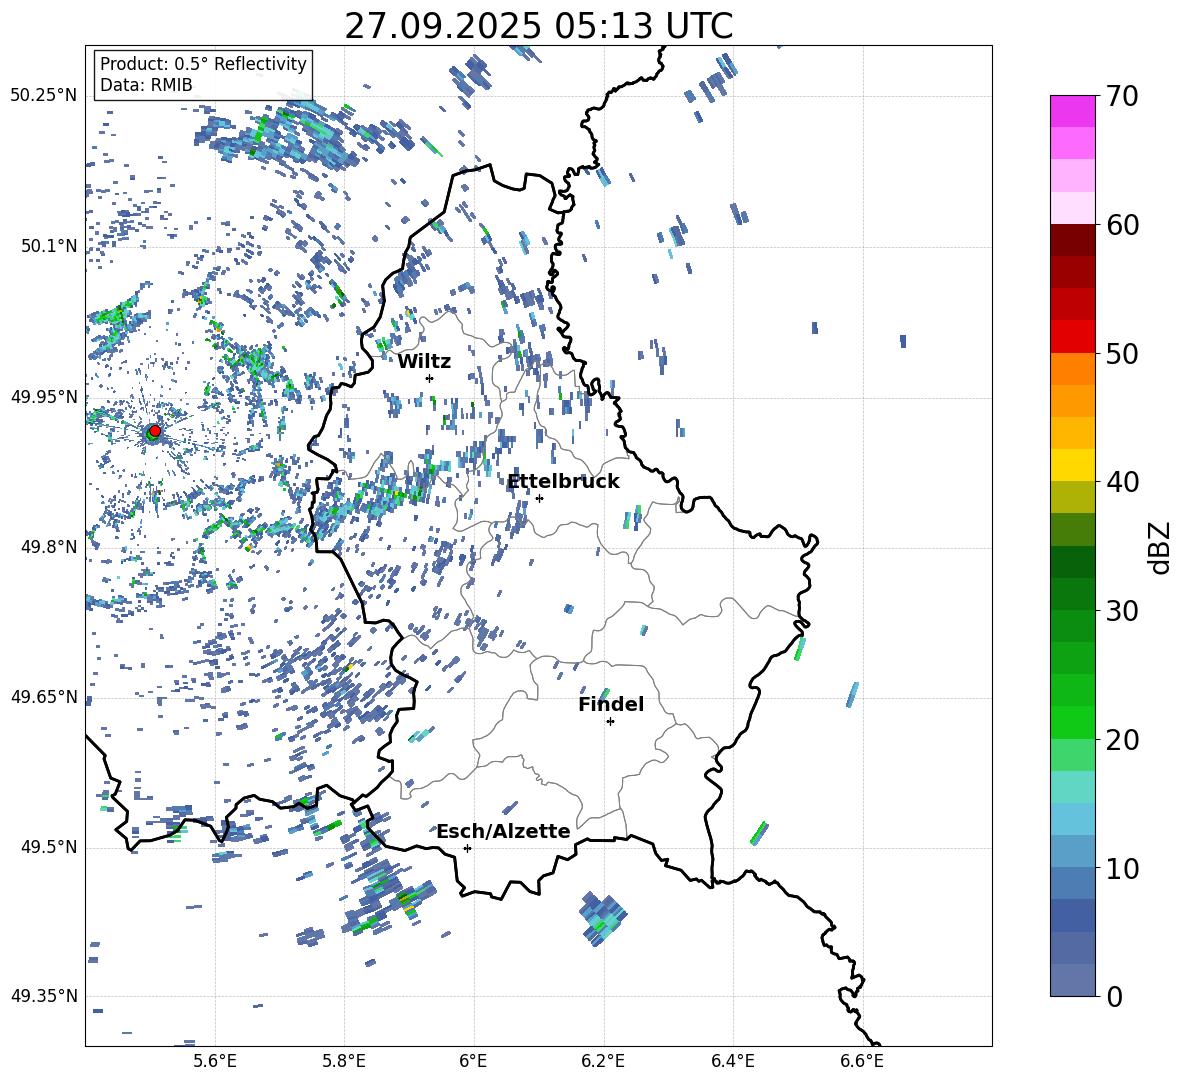Click the 6.4°E longitude label

pyautogui.click(x=733, y=1061)
